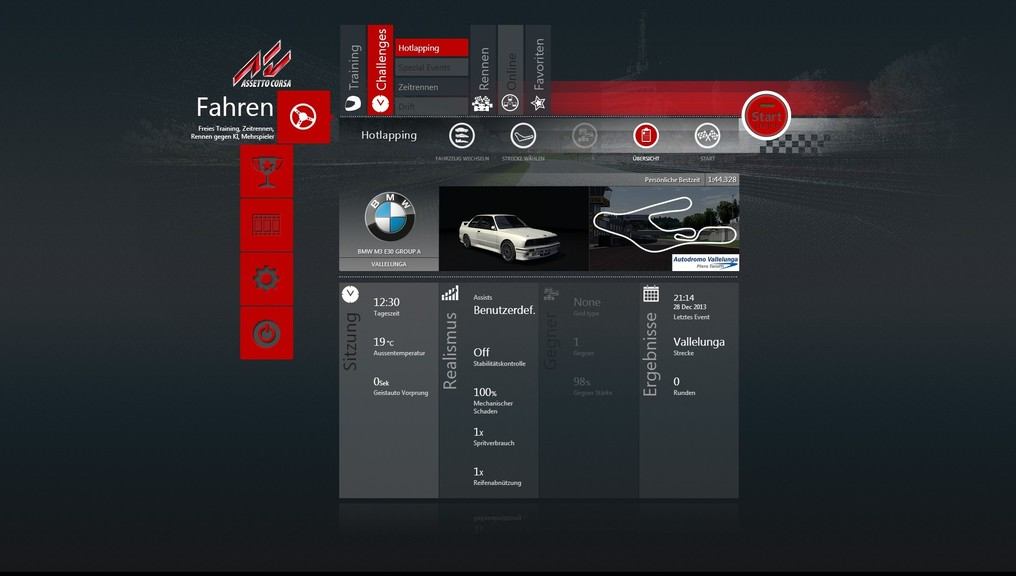Screen dimensions: 1016x576
Task: Click the VALLELUNGA label under the car name
Action: pyautogui.click(x=389, y=264)
